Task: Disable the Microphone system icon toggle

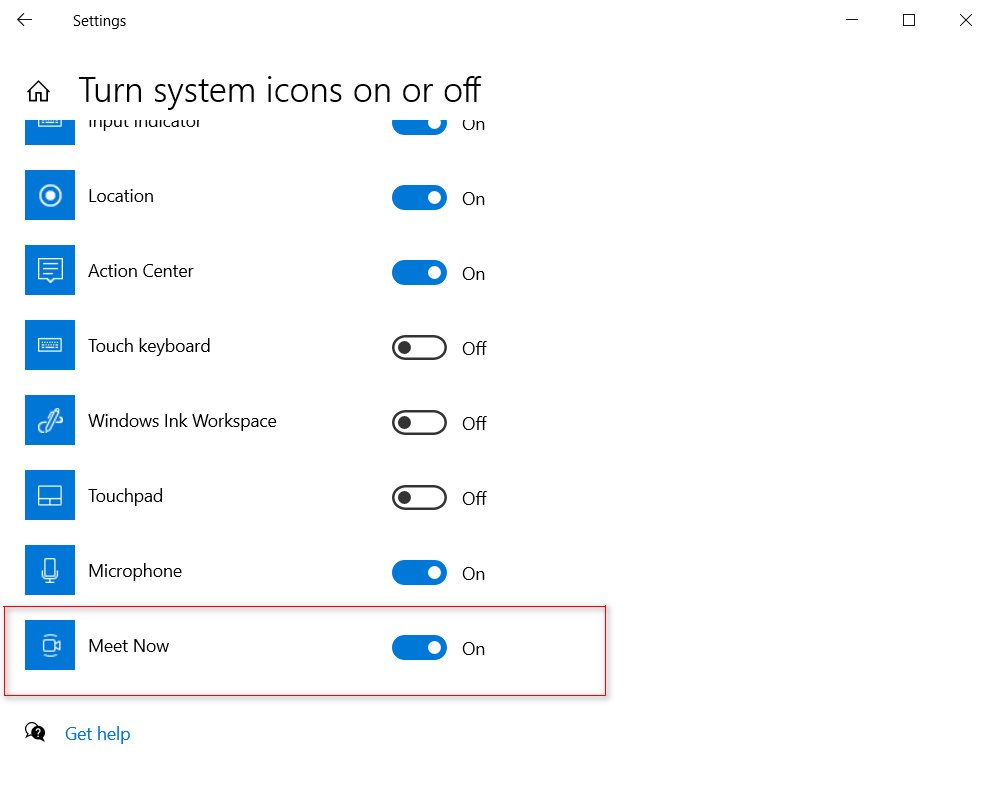Action: point(419,573)
